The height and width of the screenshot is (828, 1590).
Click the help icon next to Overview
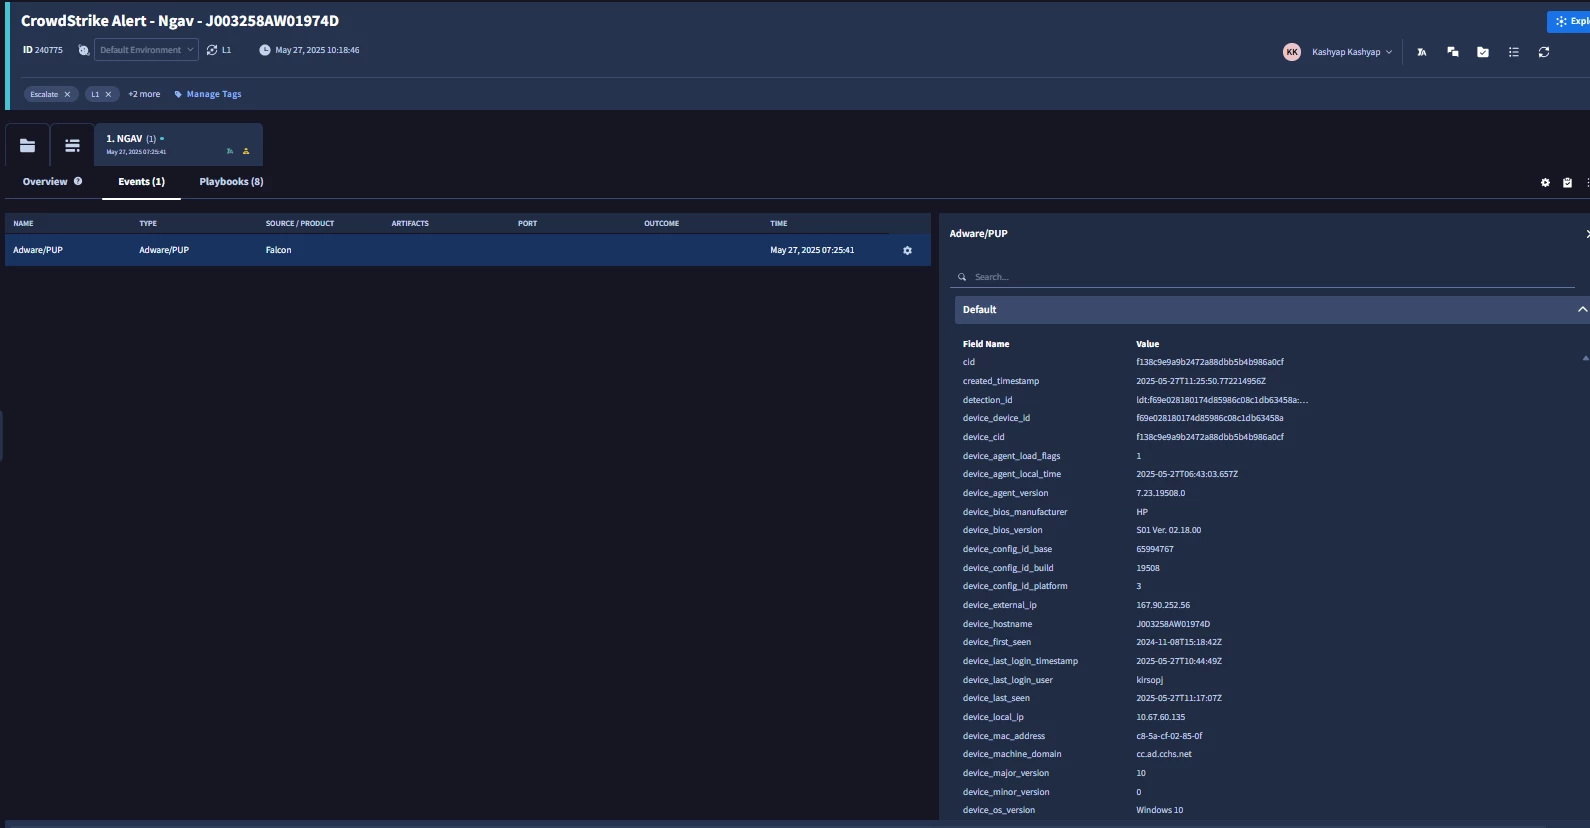coord(78,181)
